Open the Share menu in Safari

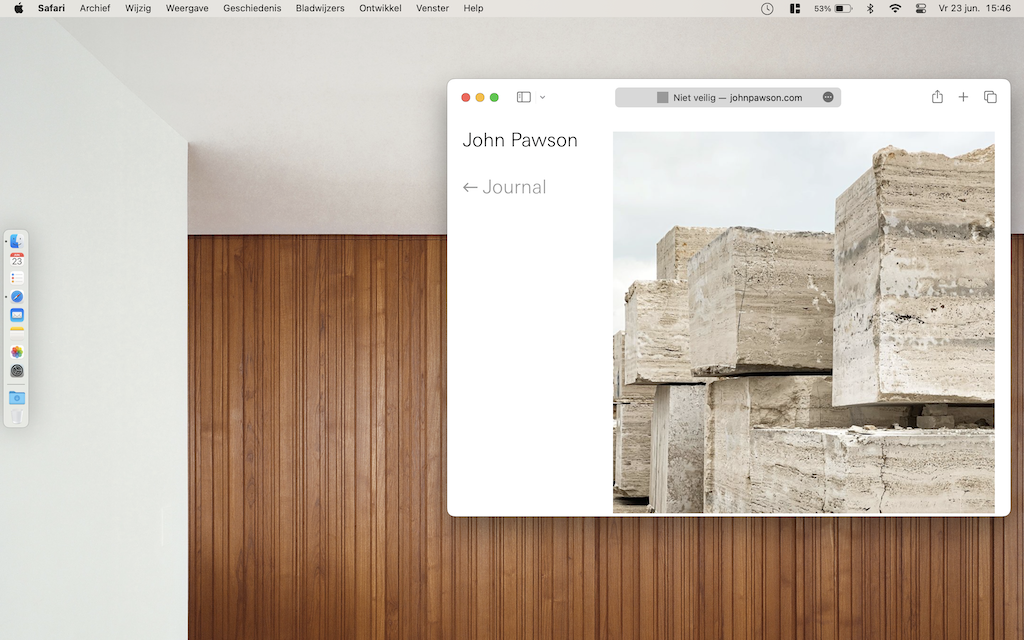[x=937, y=97]
